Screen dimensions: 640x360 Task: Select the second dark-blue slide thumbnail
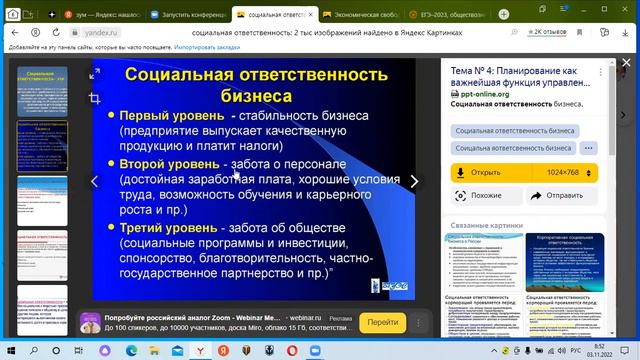[x=42, y=146]
